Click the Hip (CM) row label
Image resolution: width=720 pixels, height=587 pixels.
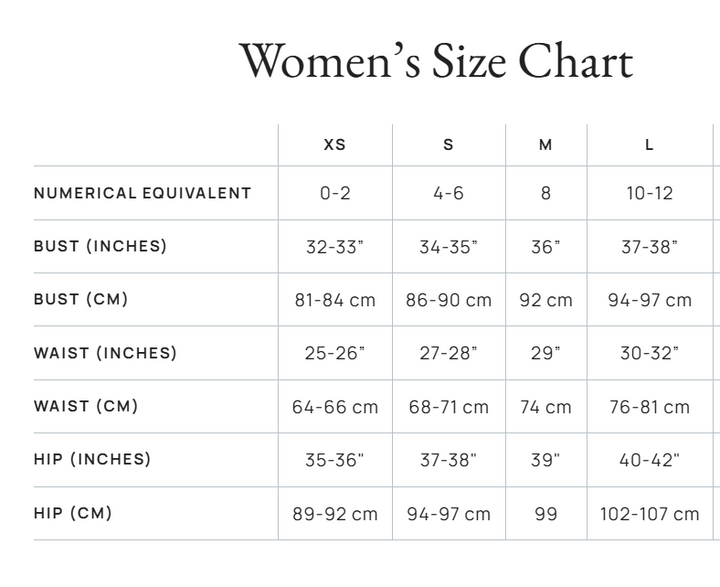(73, 513)
